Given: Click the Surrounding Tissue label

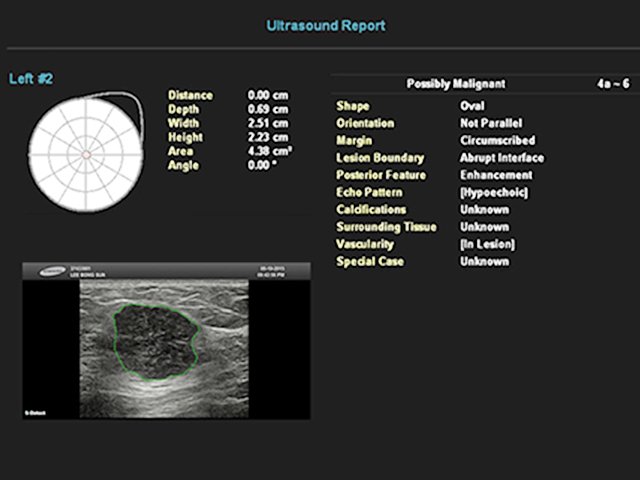Looking at the screenshot, I should (x=386, y=227).
